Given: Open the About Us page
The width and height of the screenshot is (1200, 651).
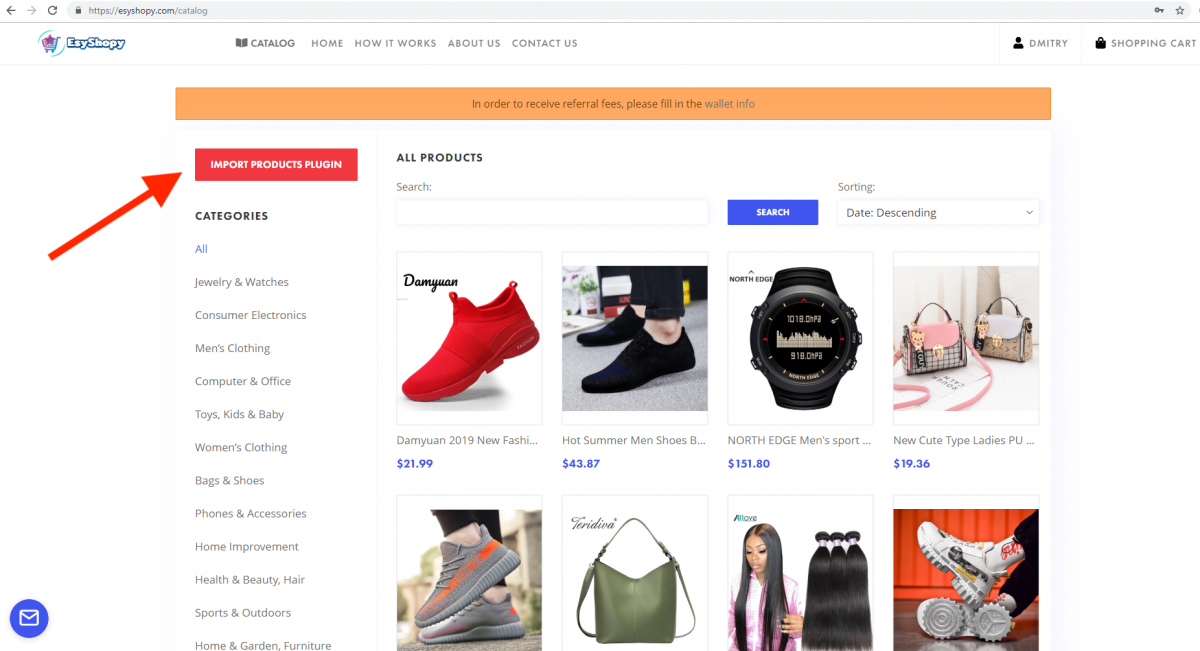Looking at the screenshot, I should click(x=474, y=43).
